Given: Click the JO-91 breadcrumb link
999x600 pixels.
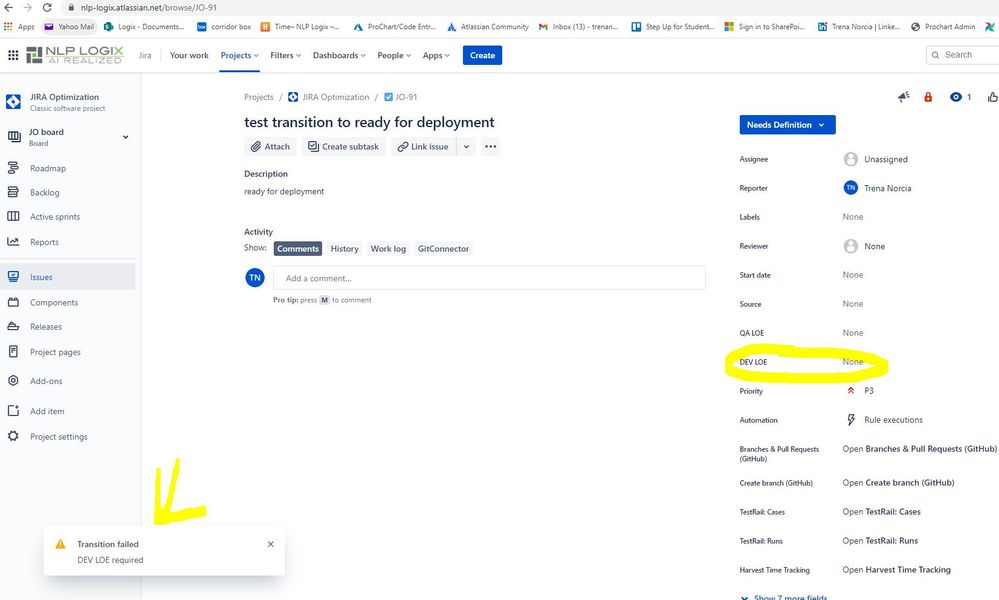Looking at the screenshot, I should pyautogui.click(x=406, y=97).
